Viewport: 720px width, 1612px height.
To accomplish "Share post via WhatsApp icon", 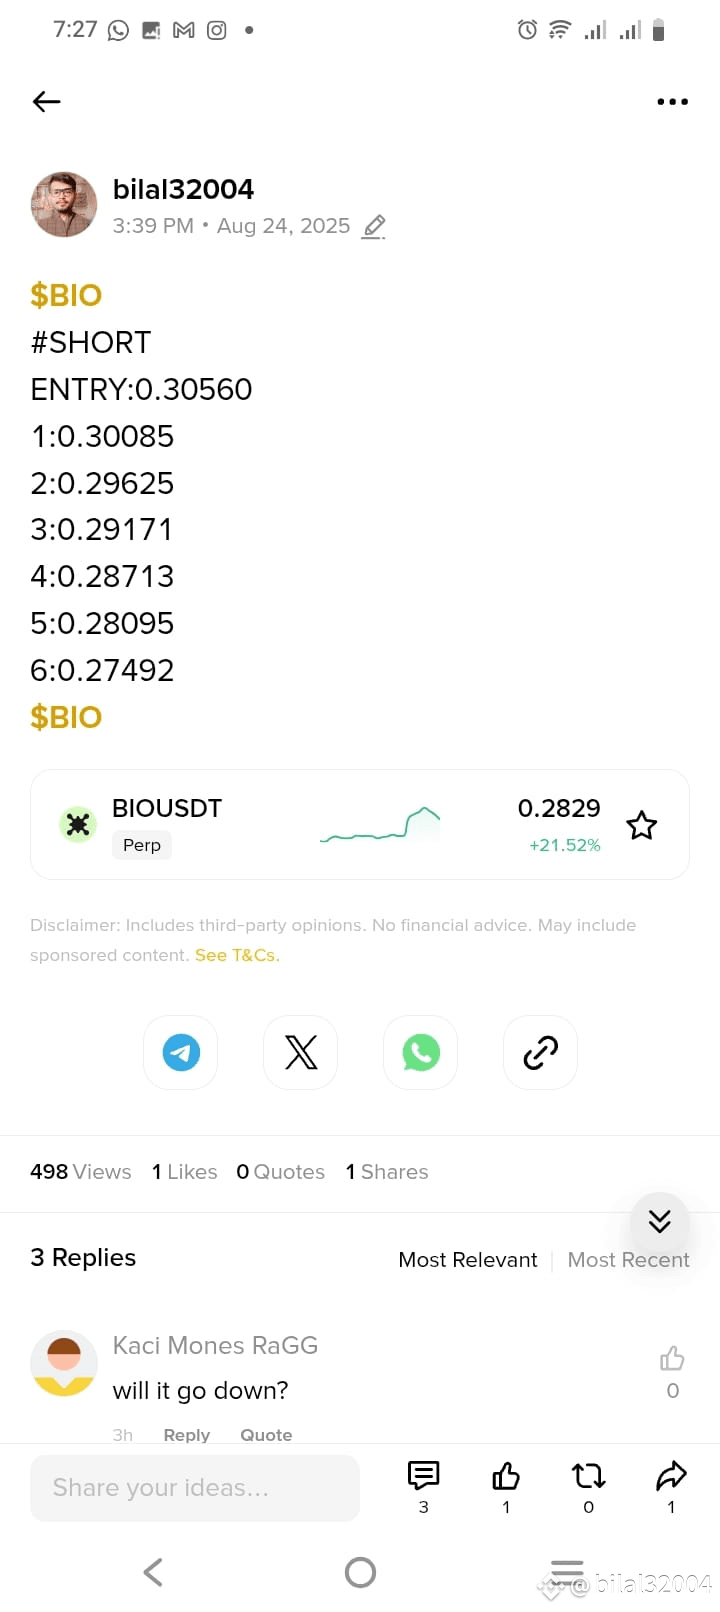I will pyautogui.click(x=420, y=1052).
